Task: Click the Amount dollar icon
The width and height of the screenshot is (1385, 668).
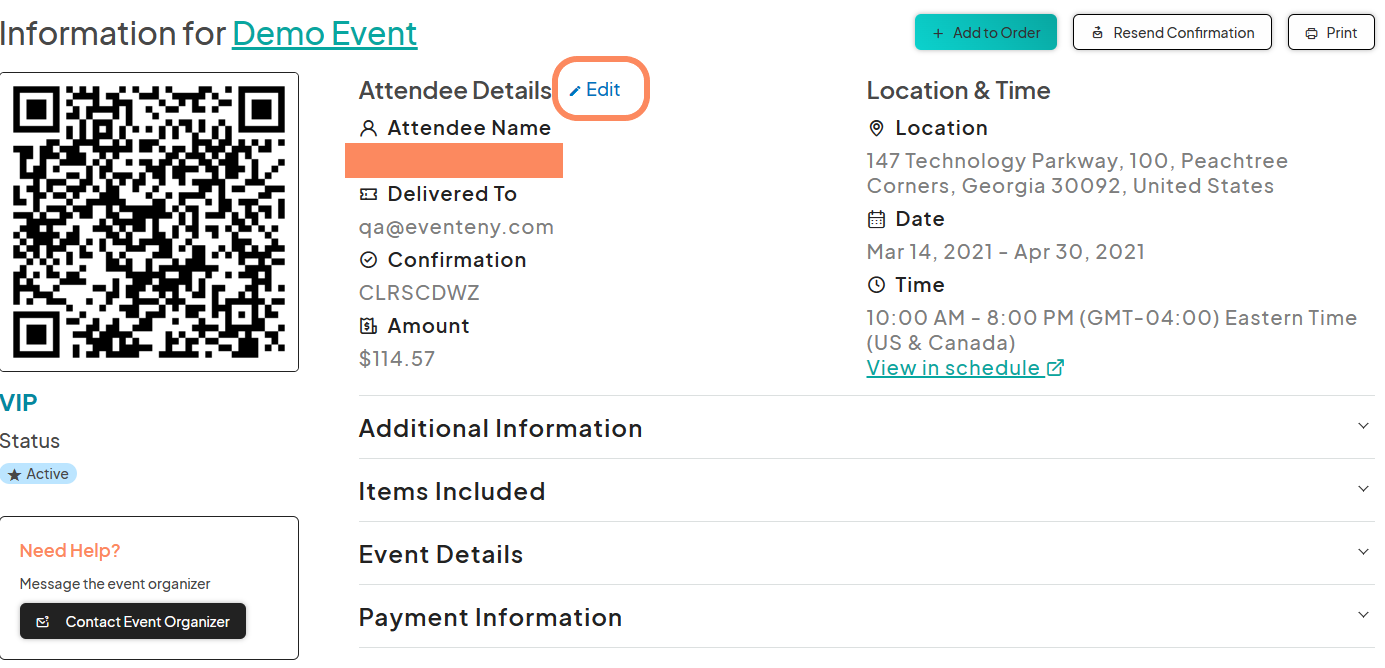Action: [x=368, y=326]
